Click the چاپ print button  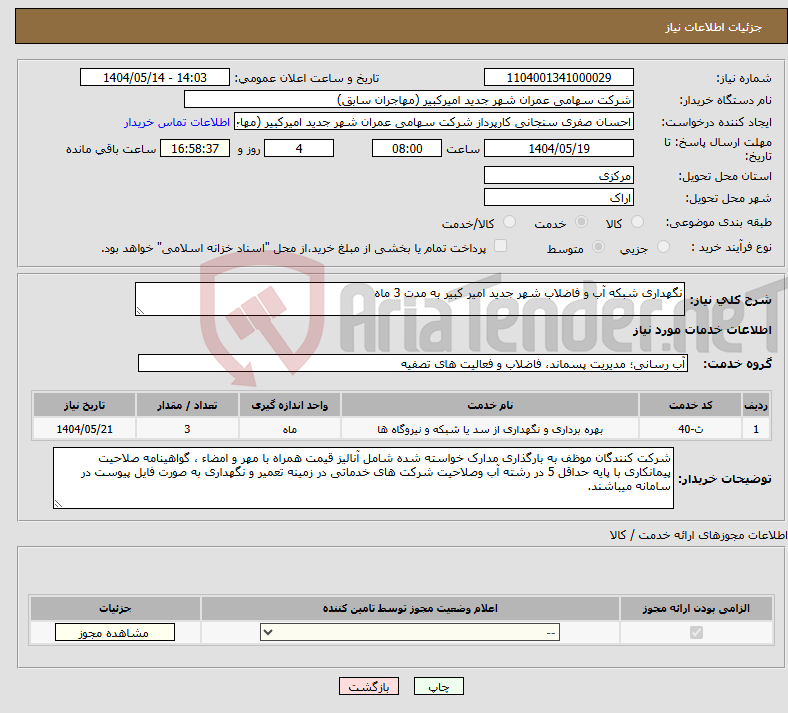click(438, 686)
